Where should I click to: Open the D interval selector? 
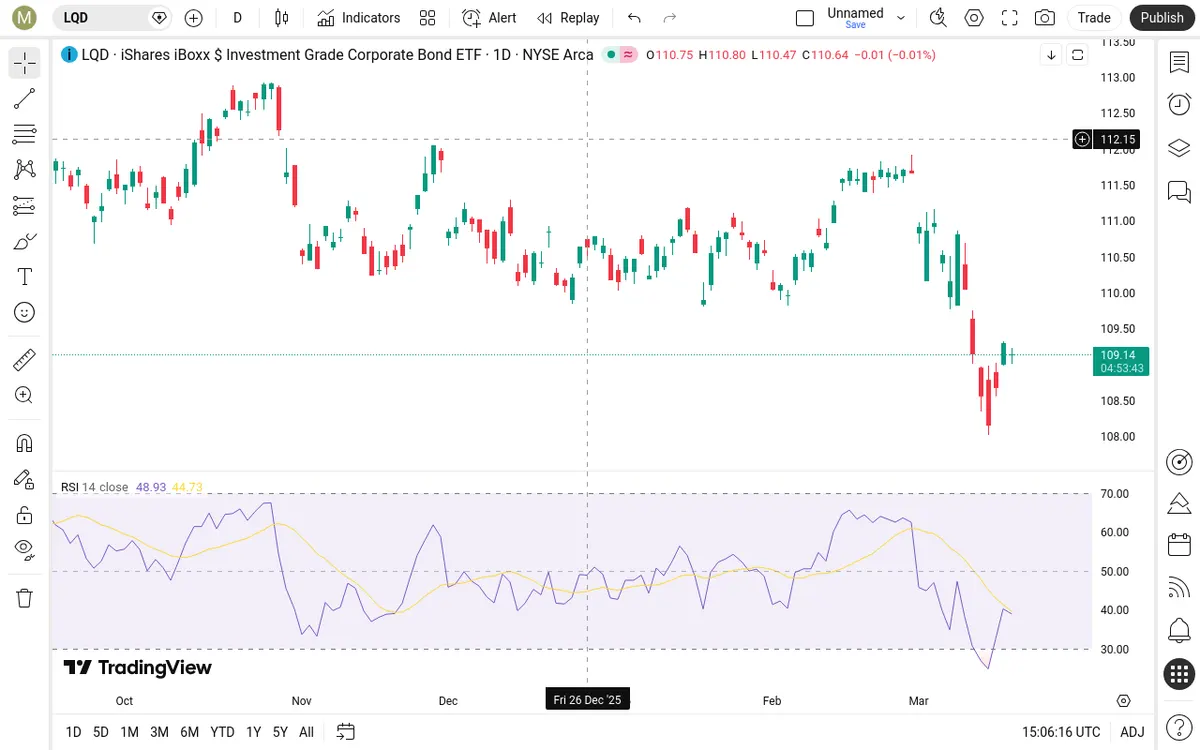point(237,17)
